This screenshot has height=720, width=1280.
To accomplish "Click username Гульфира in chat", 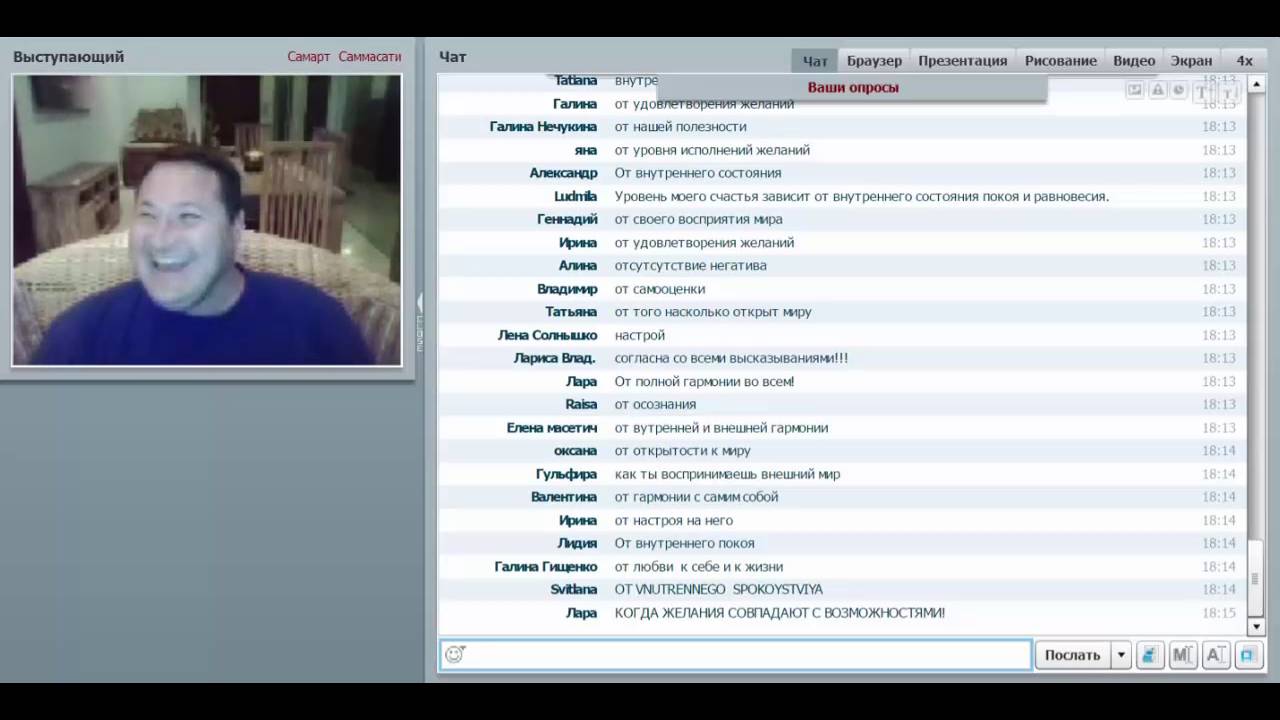I will [x=566, y=474].
